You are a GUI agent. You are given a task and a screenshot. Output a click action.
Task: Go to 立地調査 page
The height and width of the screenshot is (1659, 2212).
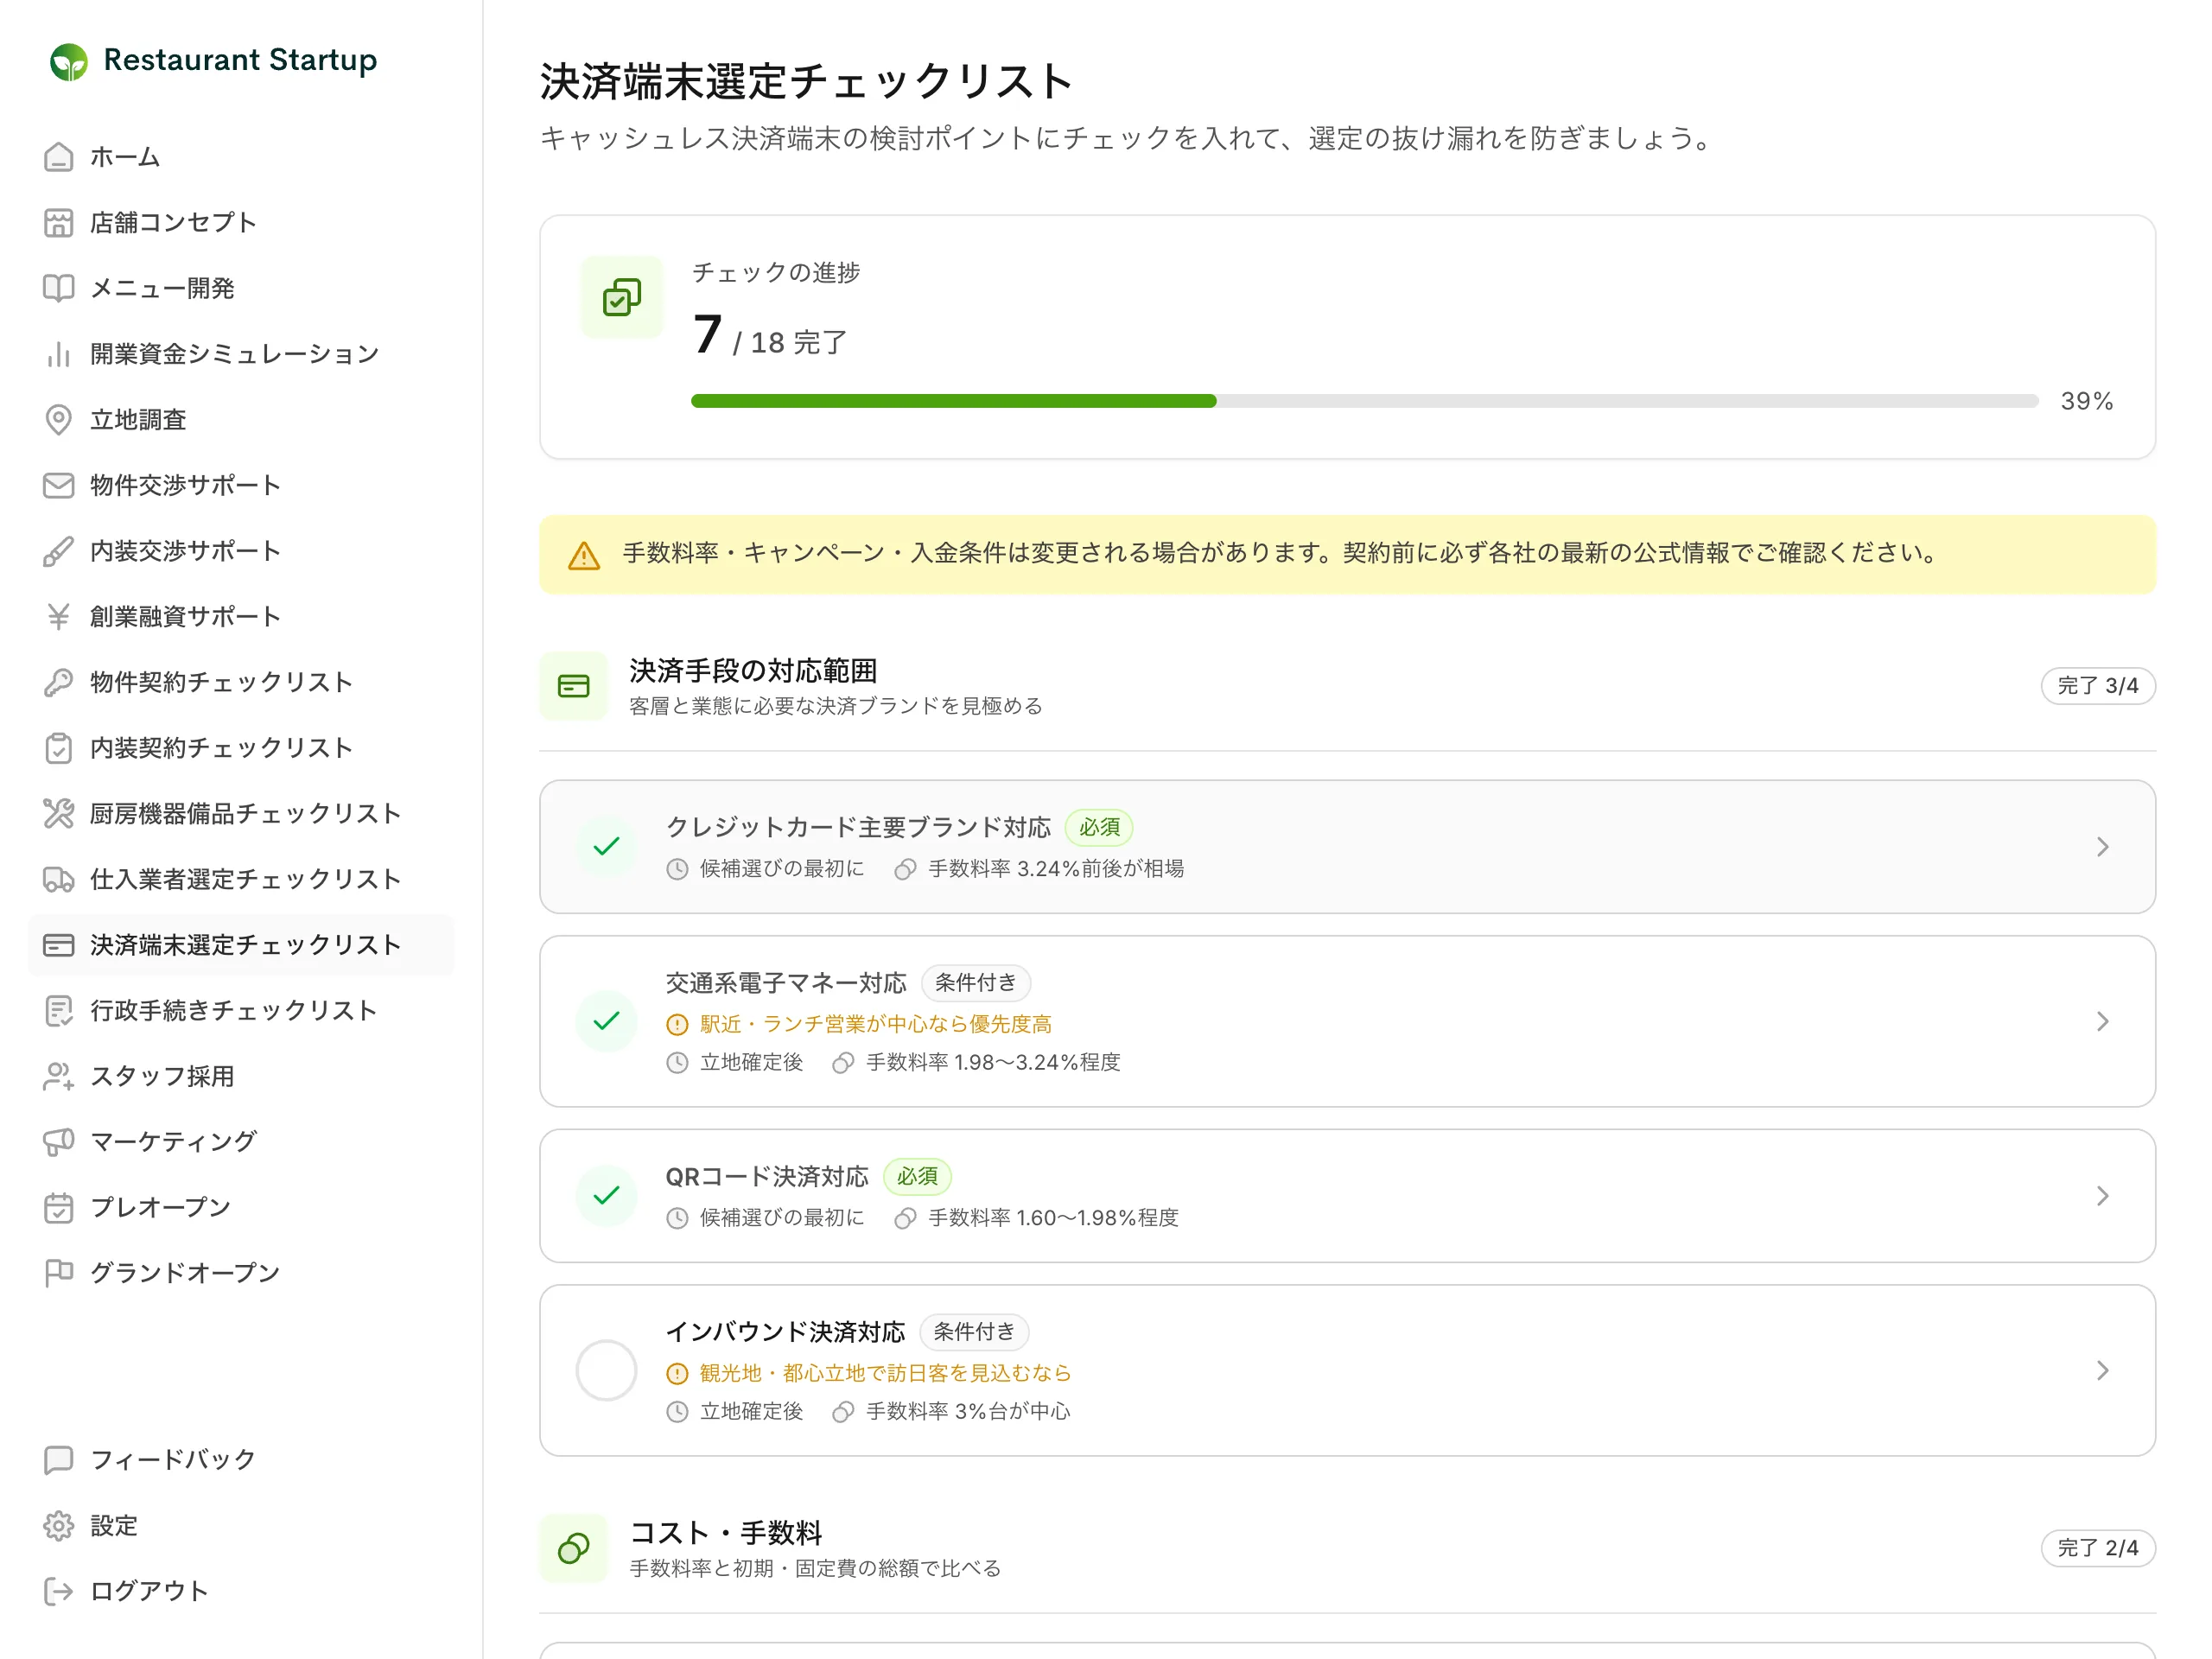(x=241, y=420)
